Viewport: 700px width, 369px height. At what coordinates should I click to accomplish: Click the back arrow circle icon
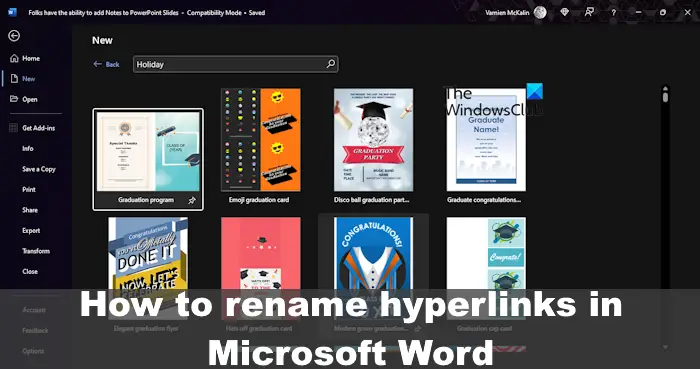pos(14,36)
